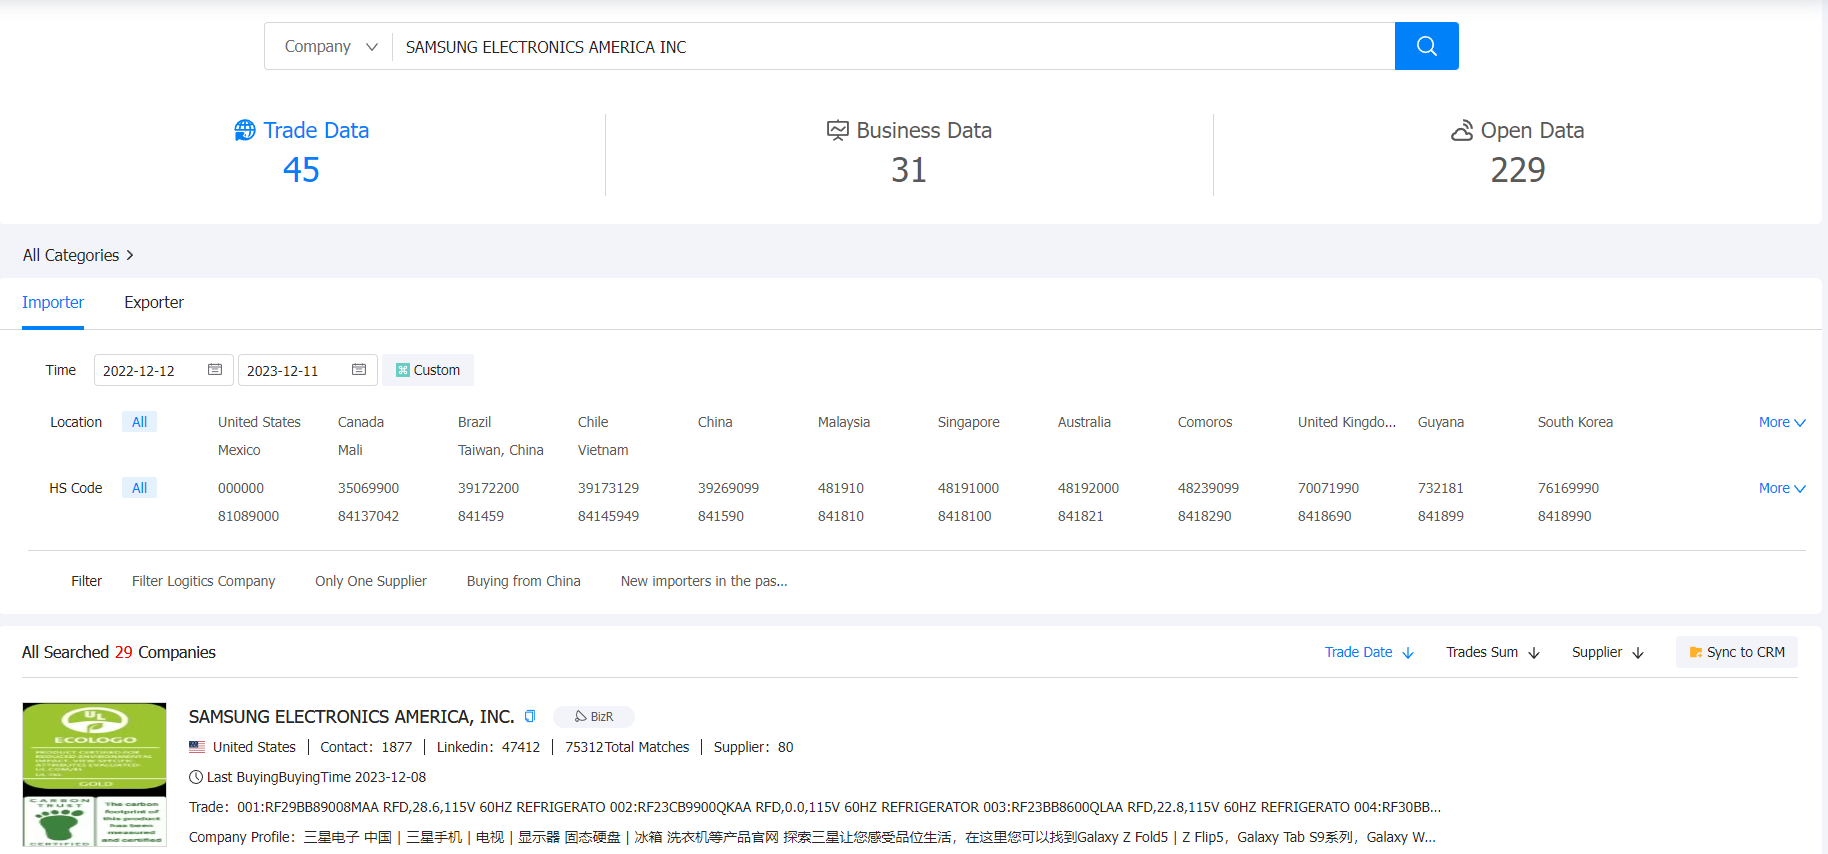Apply New importers in the past filter

tap(704, 581)
